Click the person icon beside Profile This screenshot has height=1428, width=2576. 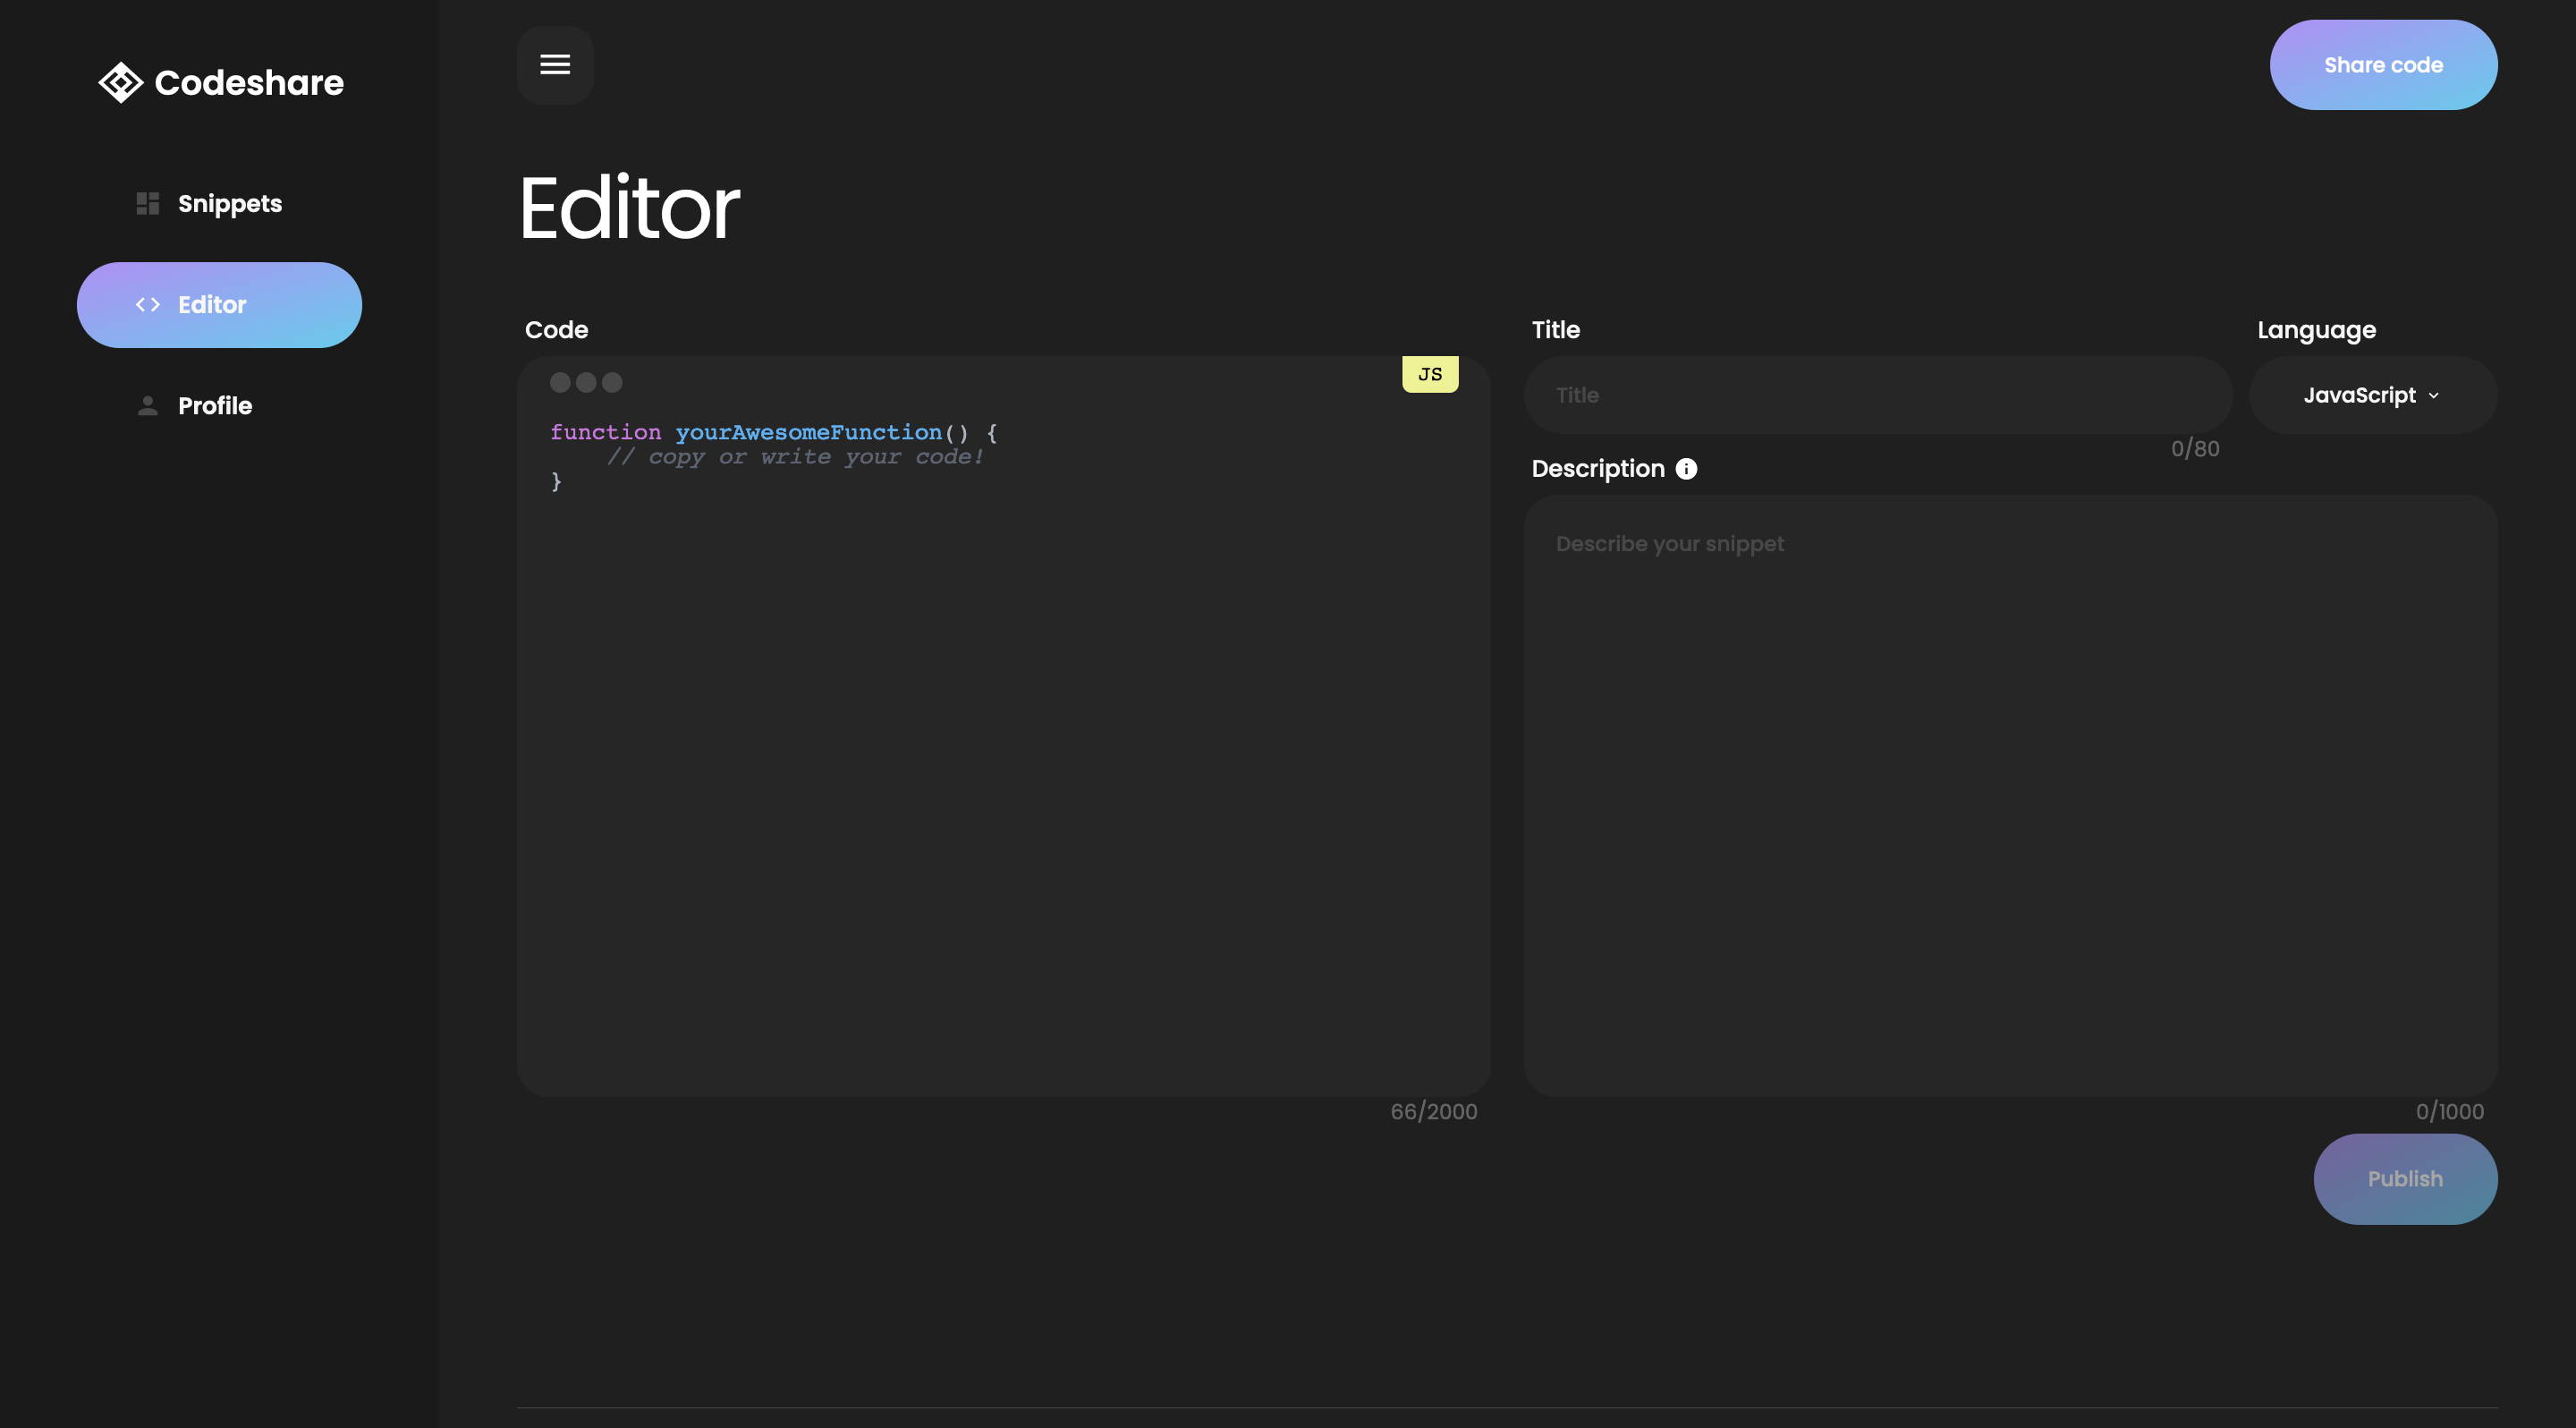pos(147,405)
